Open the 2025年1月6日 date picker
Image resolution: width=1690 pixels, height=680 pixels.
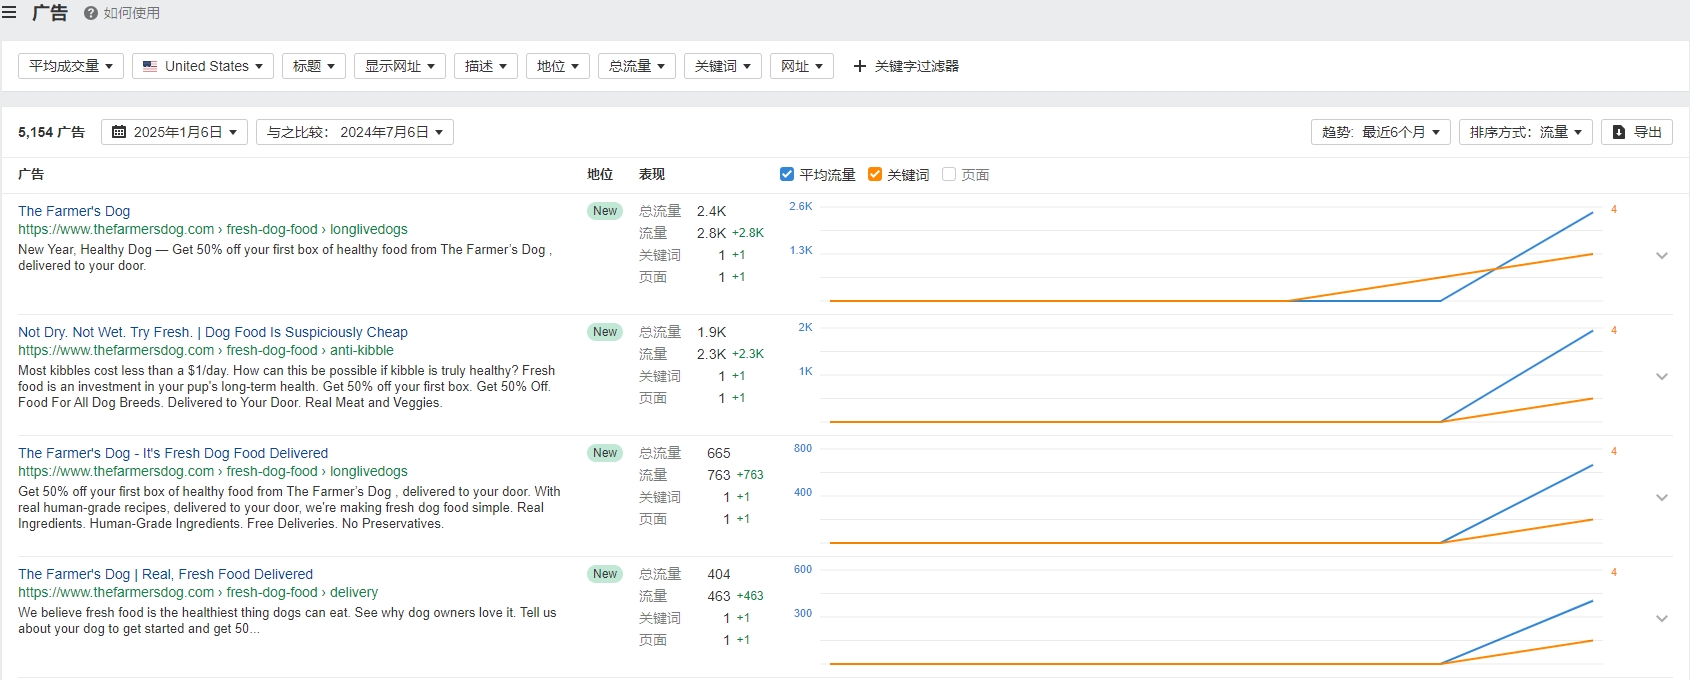[174, 132]
